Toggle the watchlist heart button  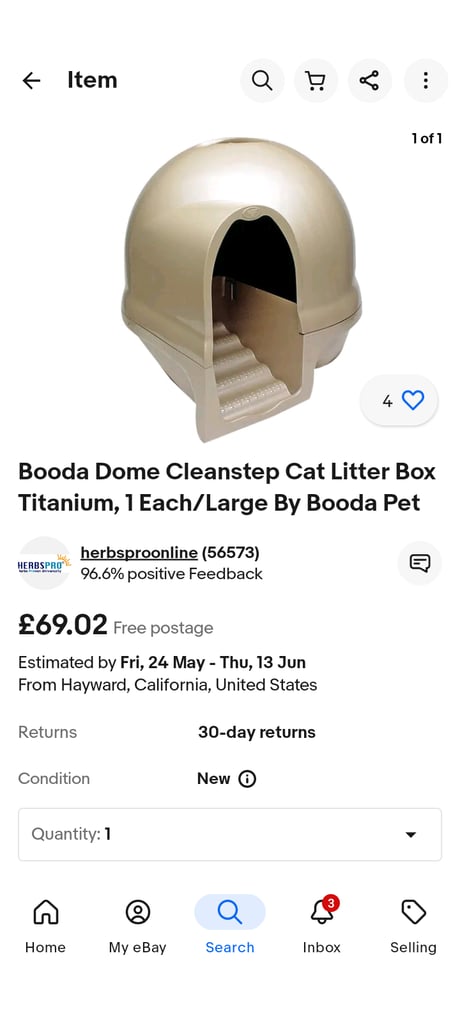[399, 400]
